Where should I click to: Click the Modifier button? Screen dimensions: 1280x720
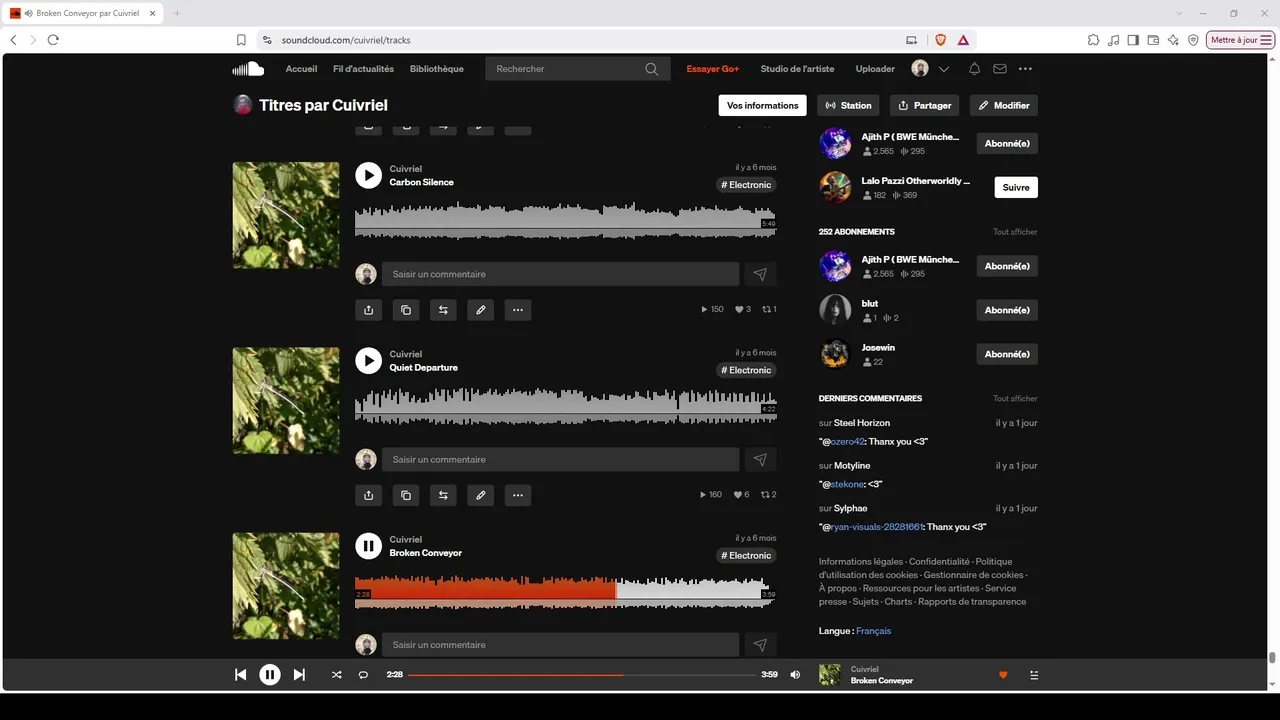tap(1004, 105)
